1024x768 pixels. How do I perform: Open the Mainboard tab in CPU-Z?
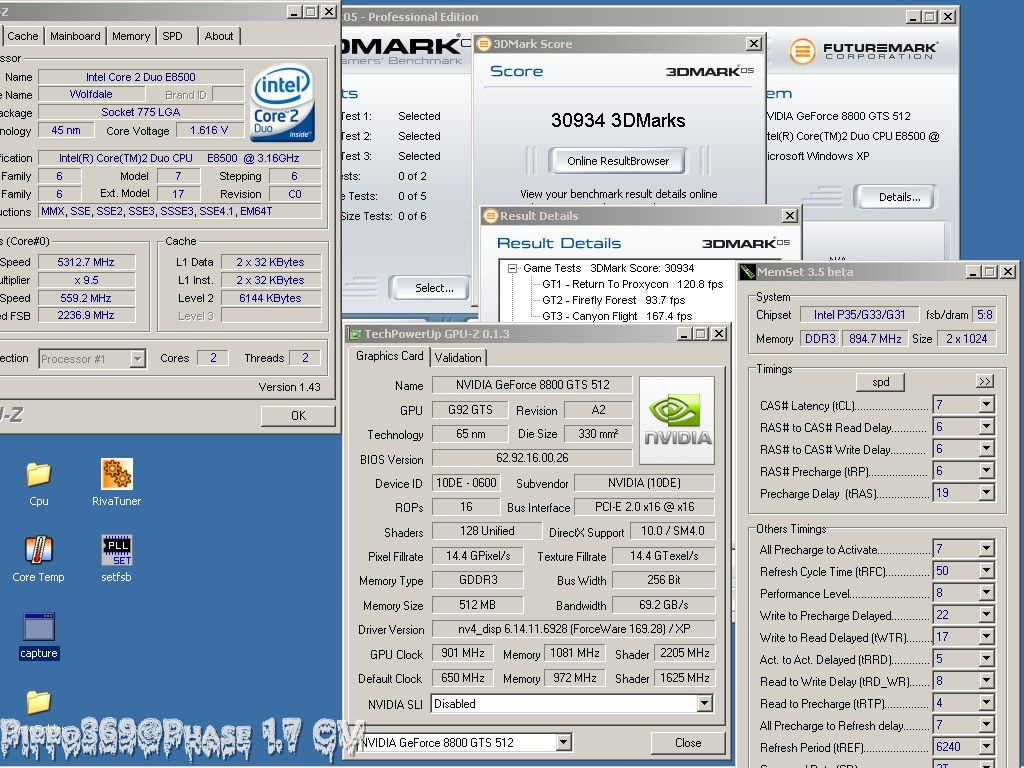click(75, 36)
